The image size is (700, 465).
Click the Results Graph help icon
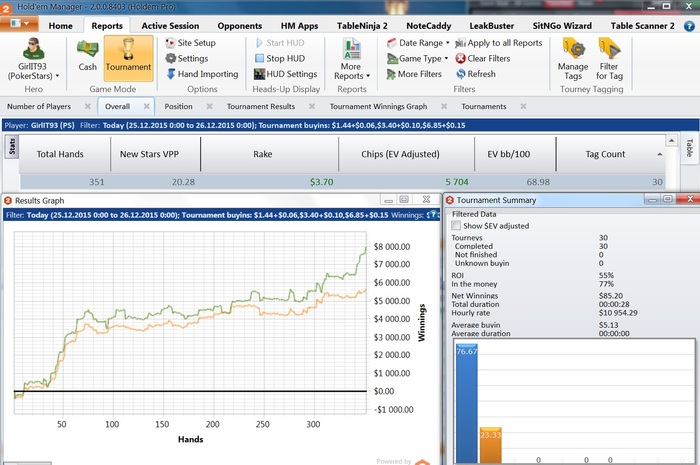[x=432, y=215]
